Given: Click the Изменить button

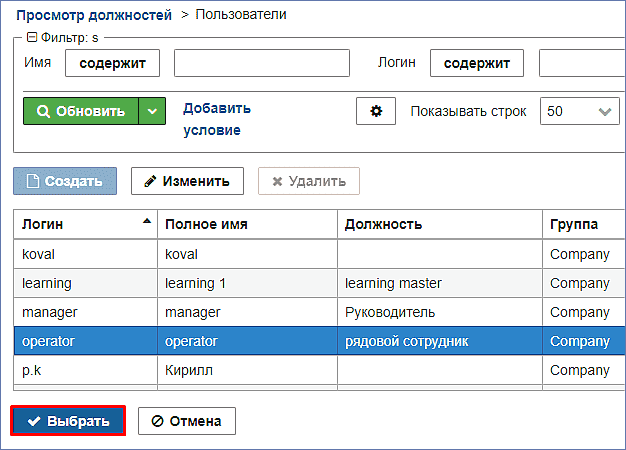Looking at the screenshot, I should [187, 181].
